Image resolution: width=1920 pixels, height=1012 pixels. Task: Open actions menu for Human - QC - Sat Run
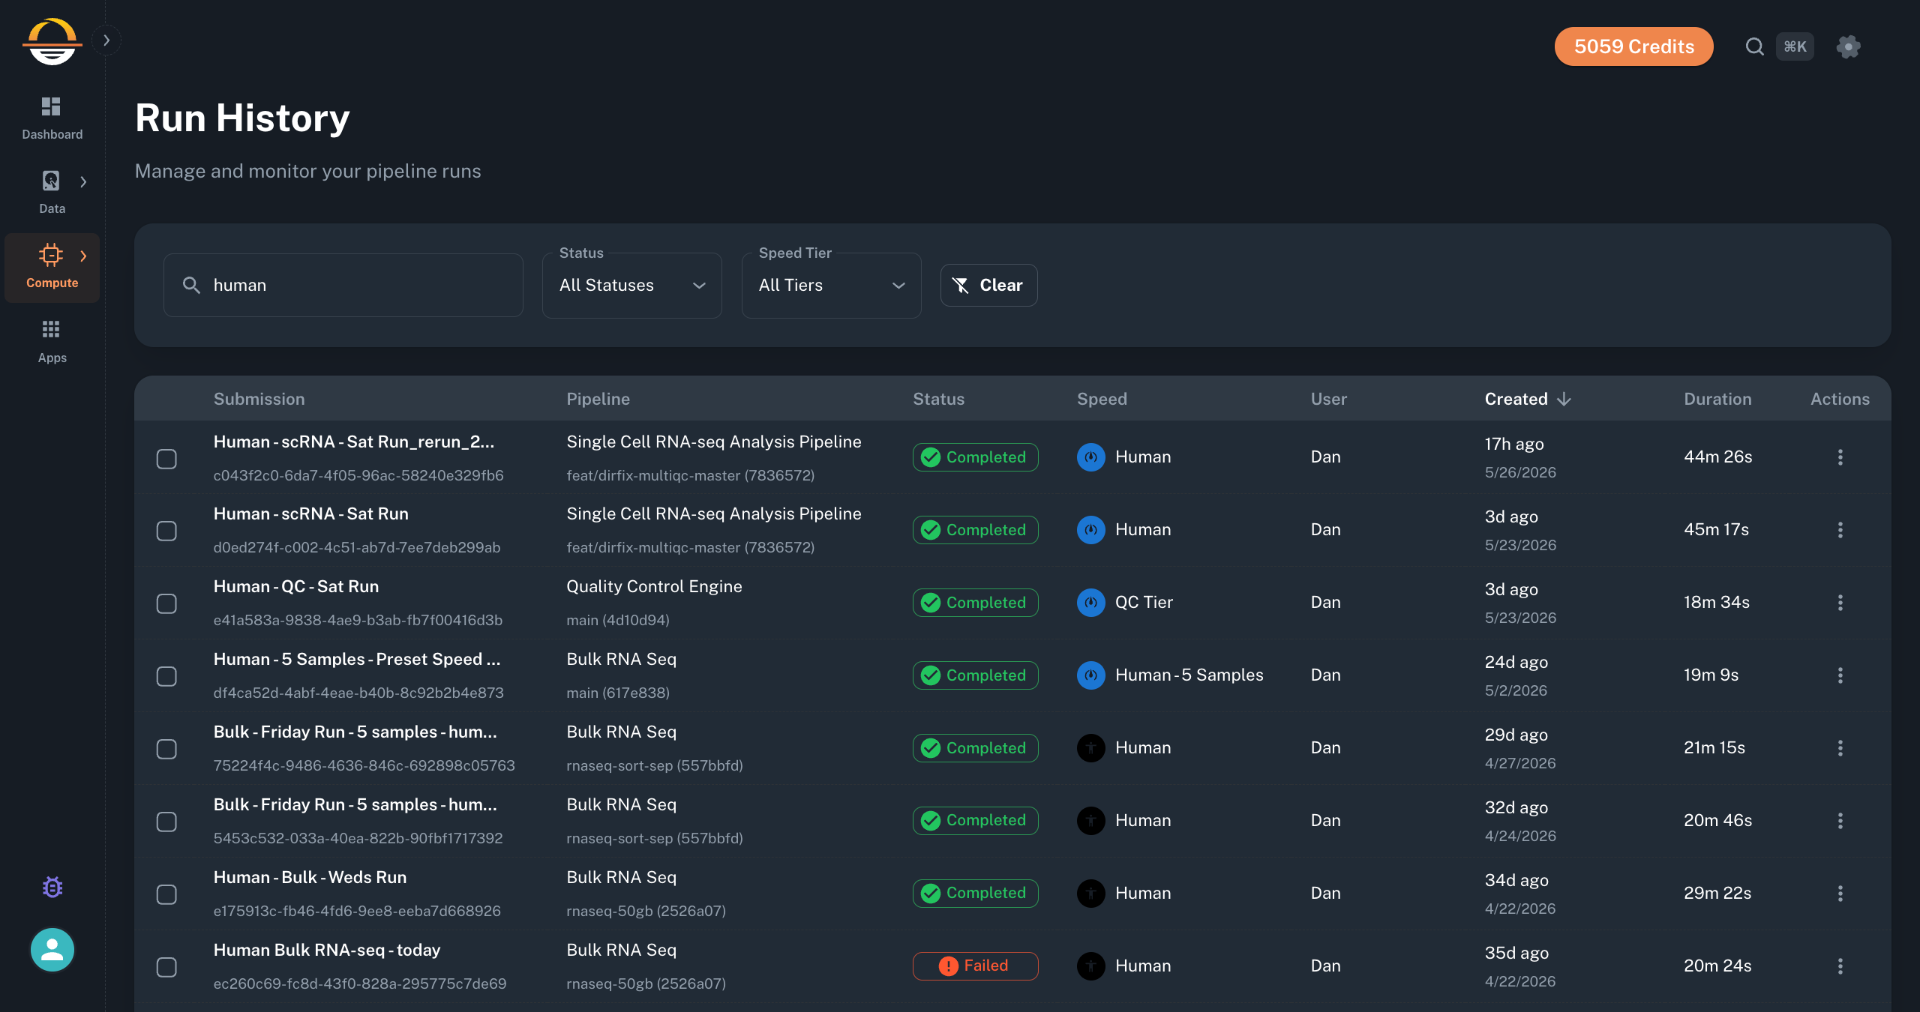[1840, 603]
